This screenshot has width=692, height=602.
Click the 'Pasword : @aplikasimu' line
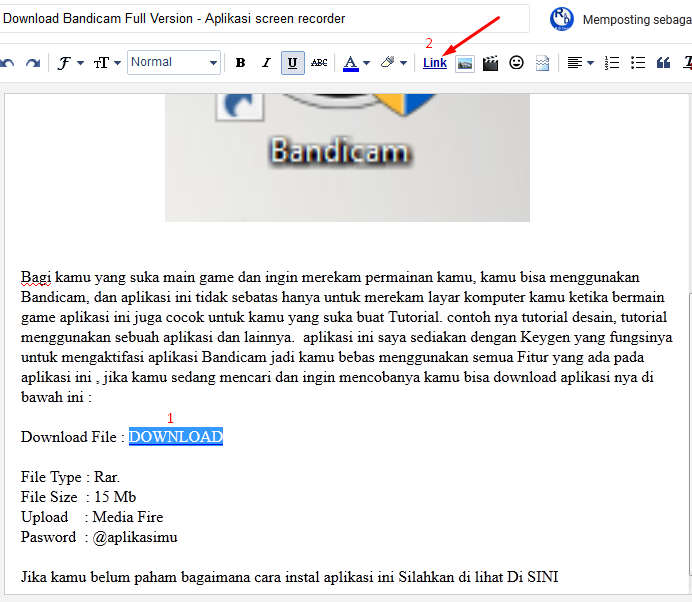99,537
